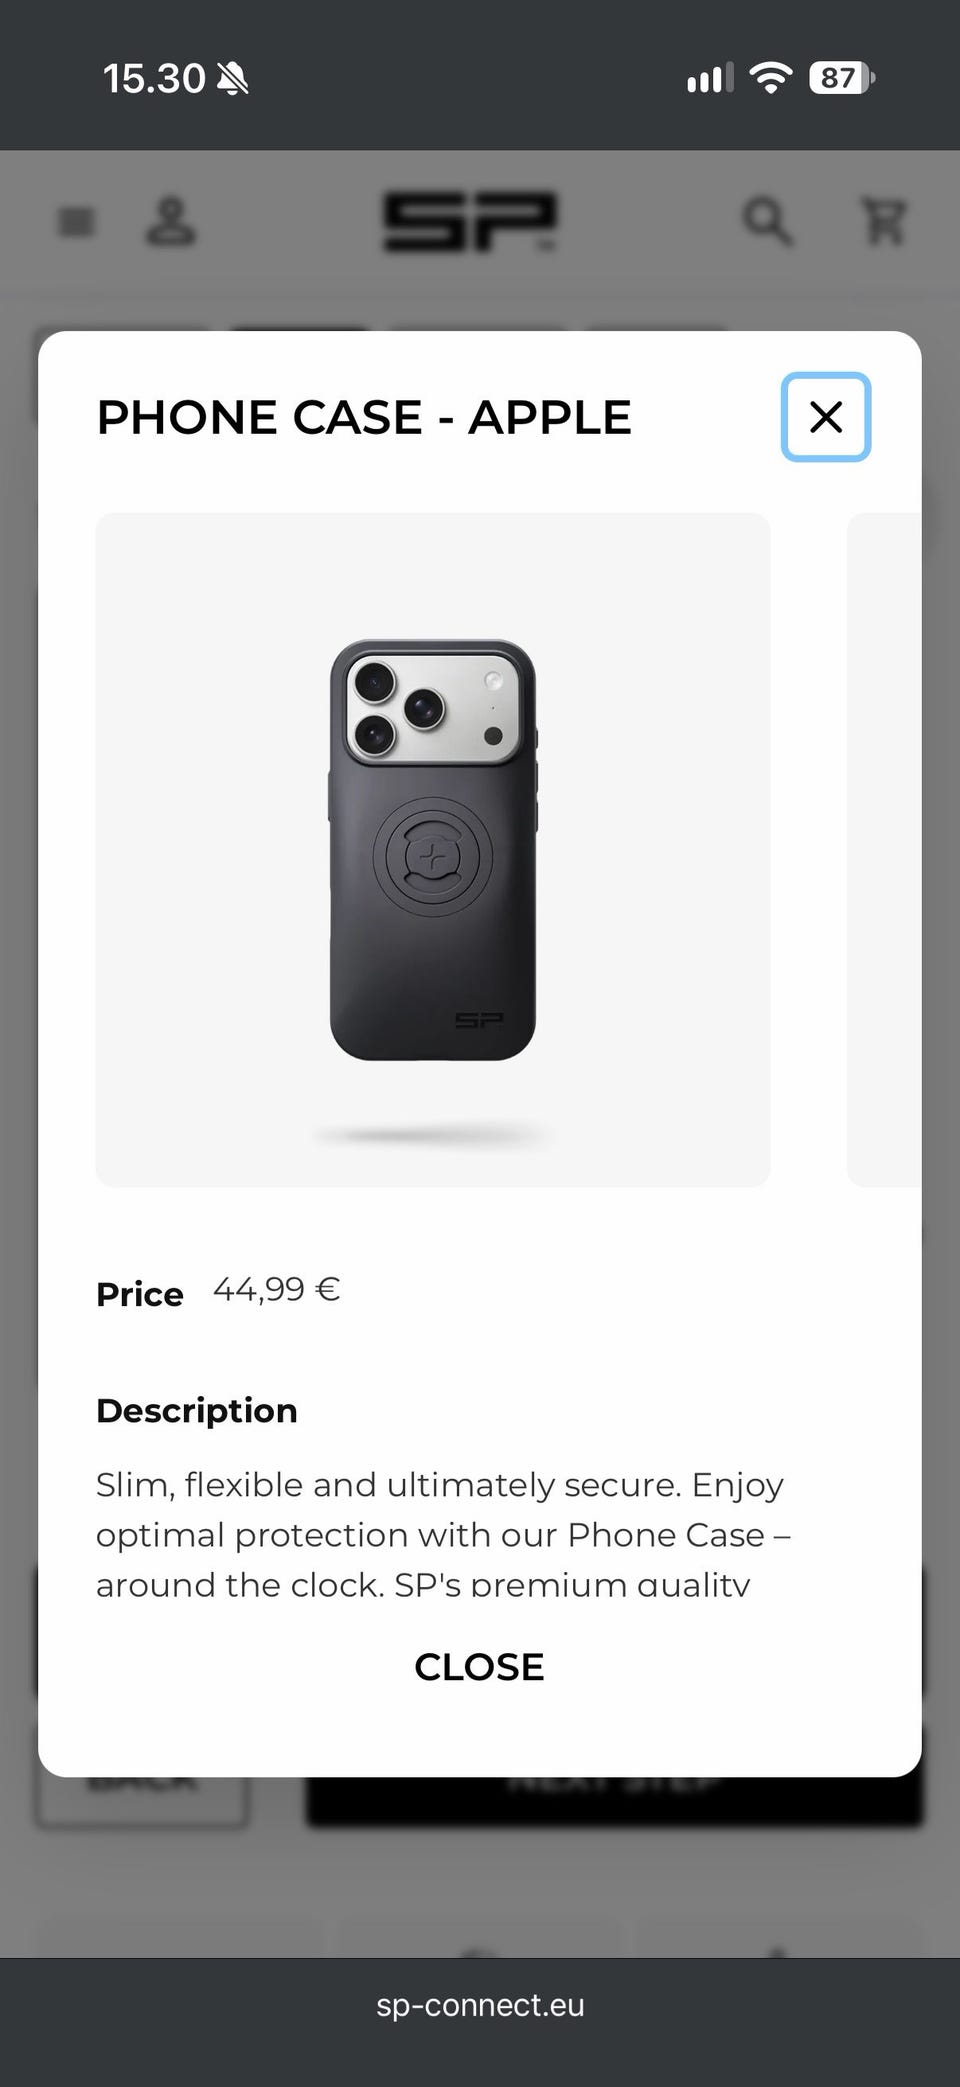This screenshot has height=2087, width=960.
Task: Tap the sp-connect.eu address bar
Action: tap(480, 2005)
